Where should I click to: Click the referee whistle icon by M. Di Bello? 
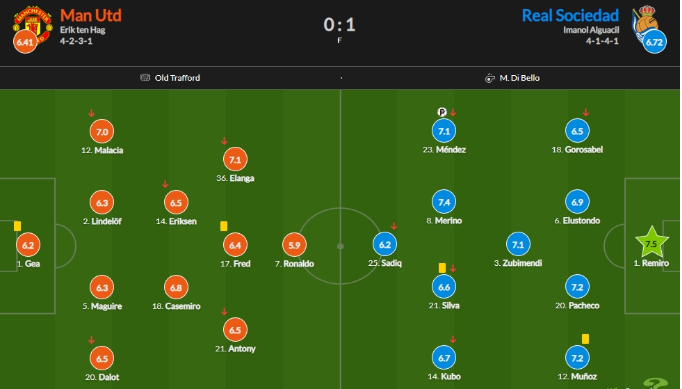point(490,78)
